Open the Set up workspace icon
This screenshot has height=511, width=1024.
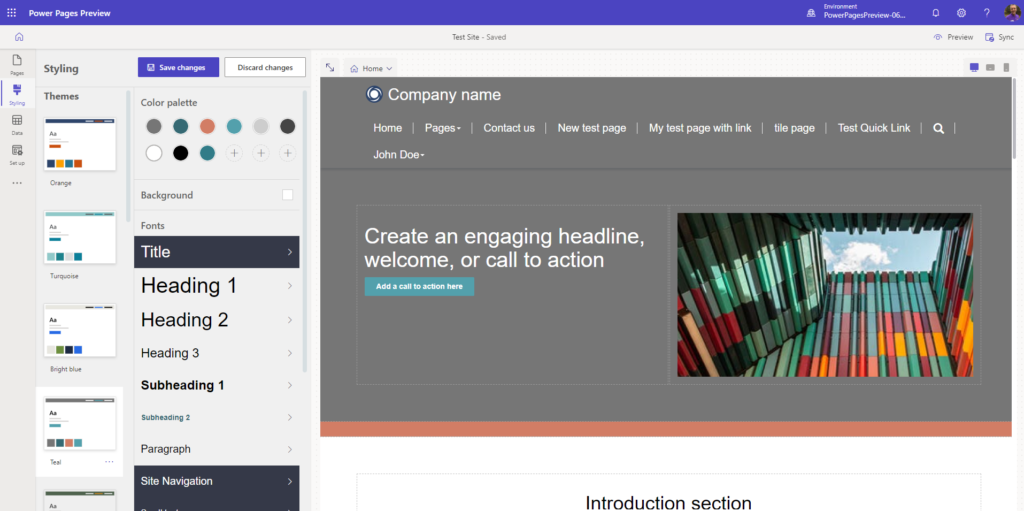(x=17, y=154)
